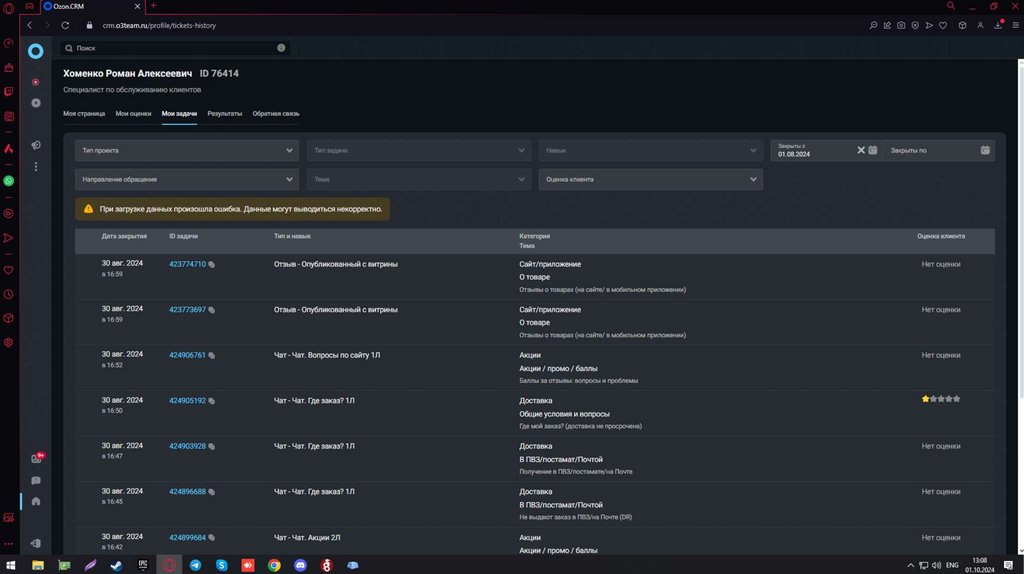The height and width of the screenshot is (574, 1024).
Task: Open notifications icon with 9+ badge
Action: (36, 459)
